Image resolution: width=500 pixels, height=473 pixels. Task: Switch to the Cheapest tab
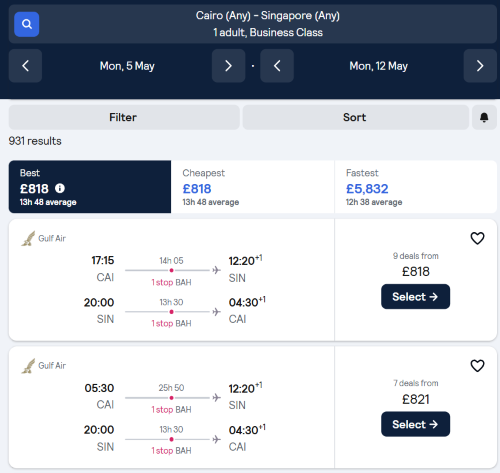253,187
